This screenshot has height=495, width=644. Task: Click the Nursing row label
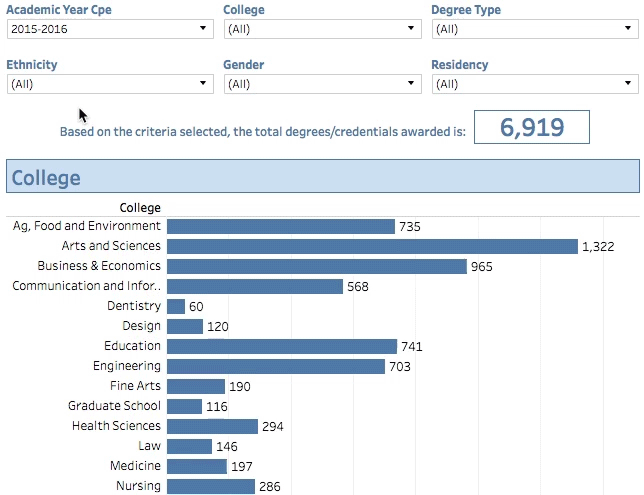pos(138,486)
